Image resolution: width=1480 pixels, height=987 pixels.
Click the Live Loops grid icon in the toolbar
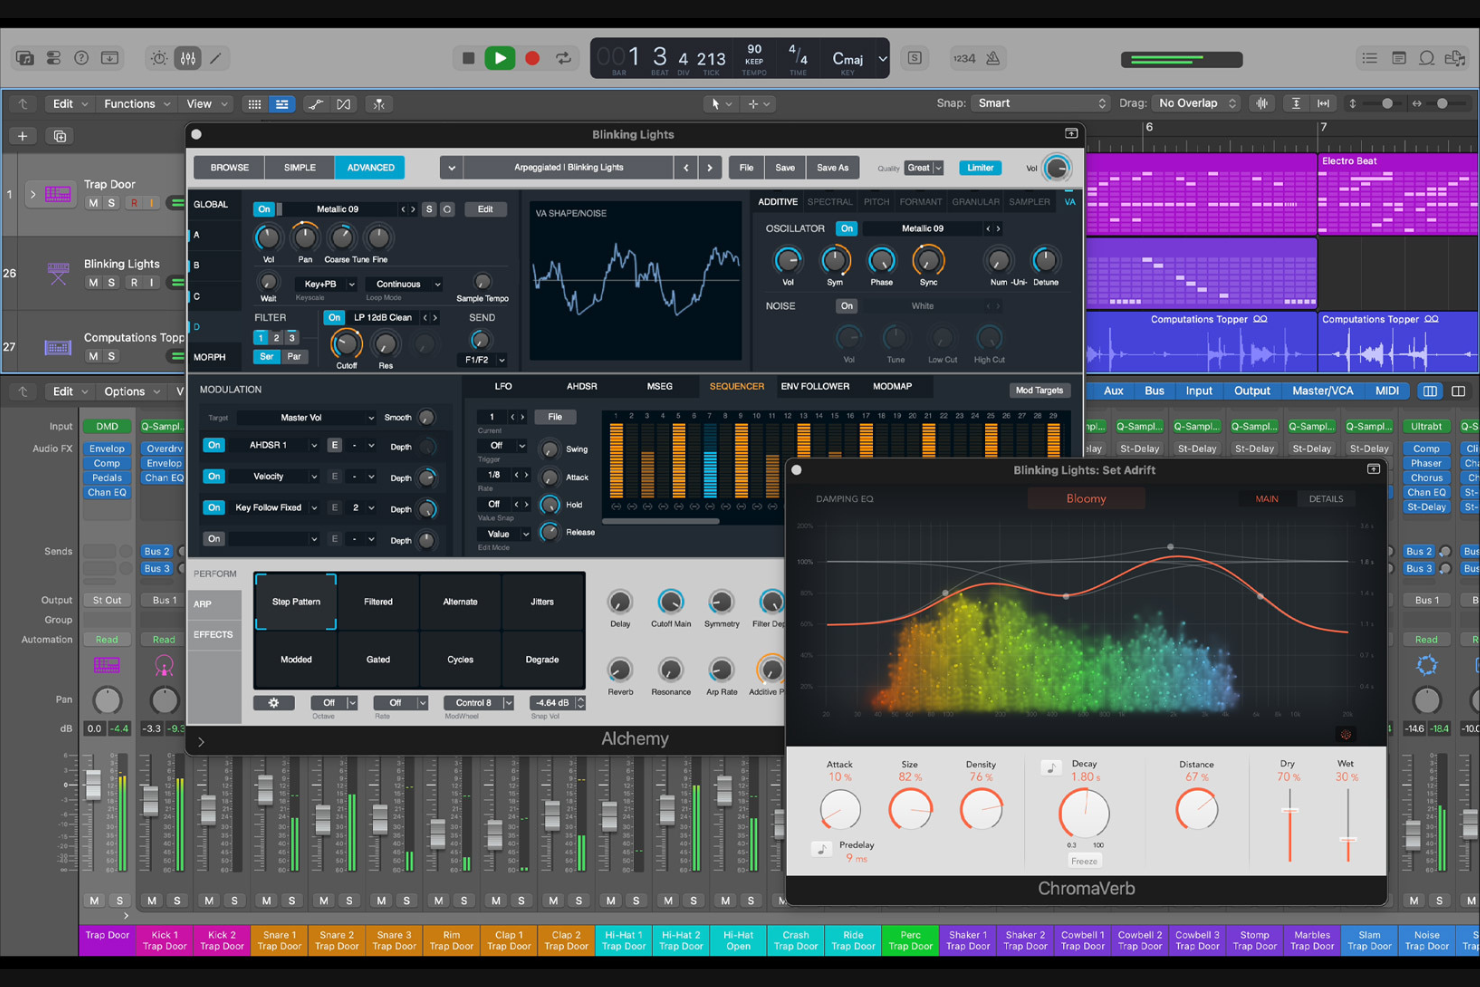coord(254,104)
